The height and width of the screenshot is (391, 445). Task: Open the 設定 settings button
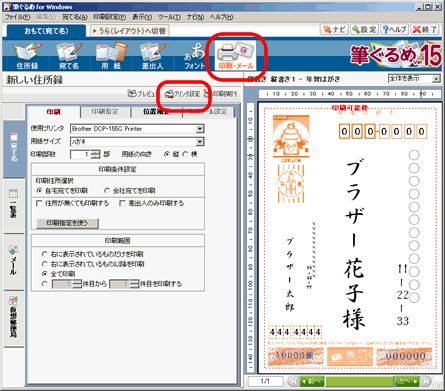364,30
